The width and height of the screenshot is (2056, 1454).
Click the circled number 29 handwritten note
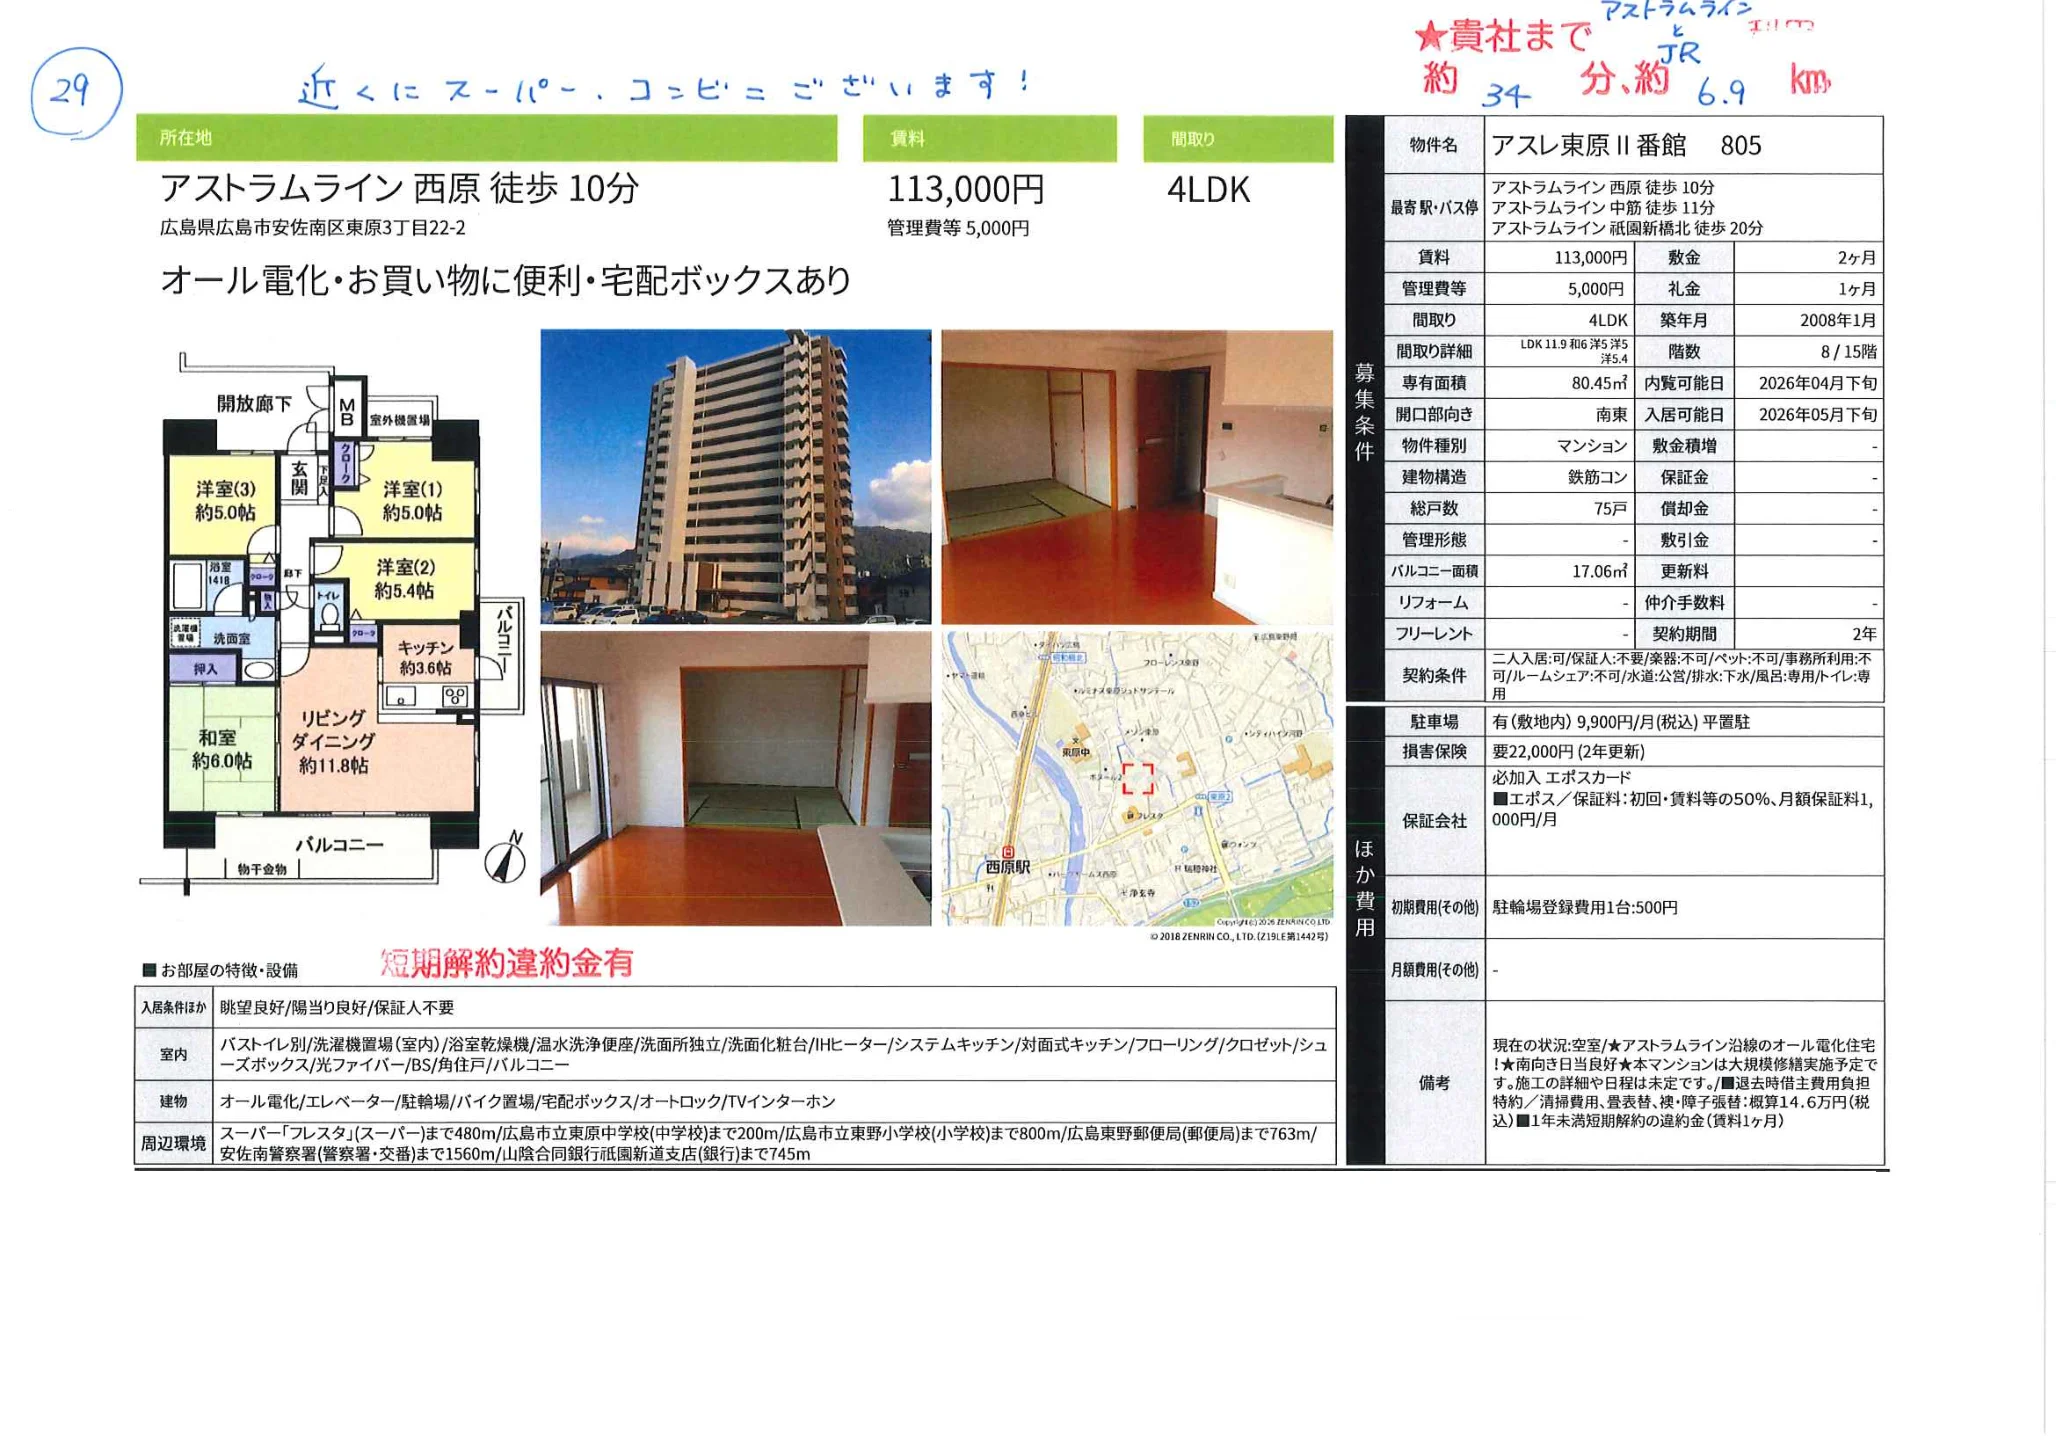76,91
